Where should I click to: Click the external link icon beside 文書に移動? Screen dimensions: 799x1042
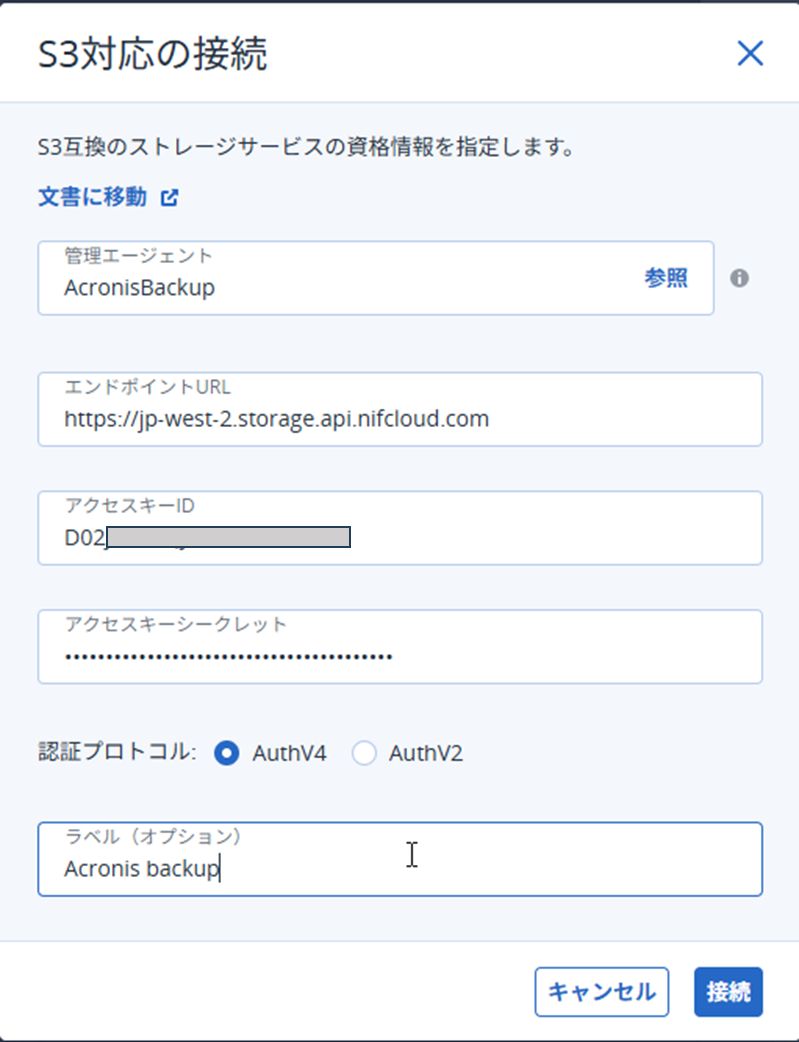click(170, 197)
